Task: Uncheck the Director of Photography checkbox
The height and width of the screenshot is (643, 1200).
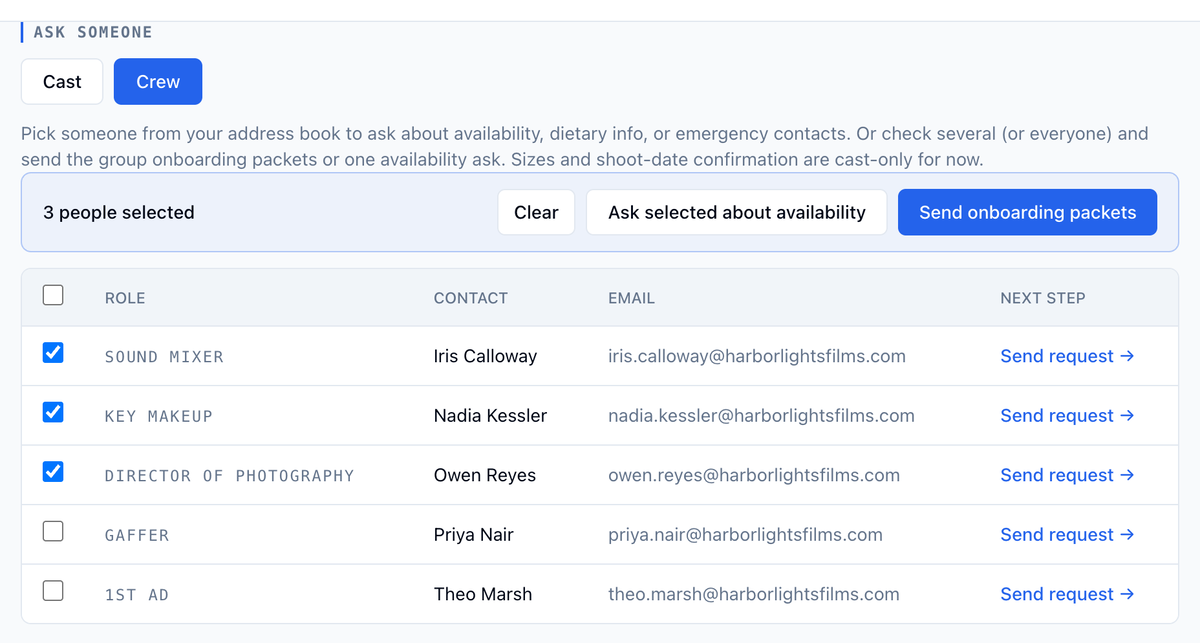Action: pyautogui.click(x=53, y=472)
